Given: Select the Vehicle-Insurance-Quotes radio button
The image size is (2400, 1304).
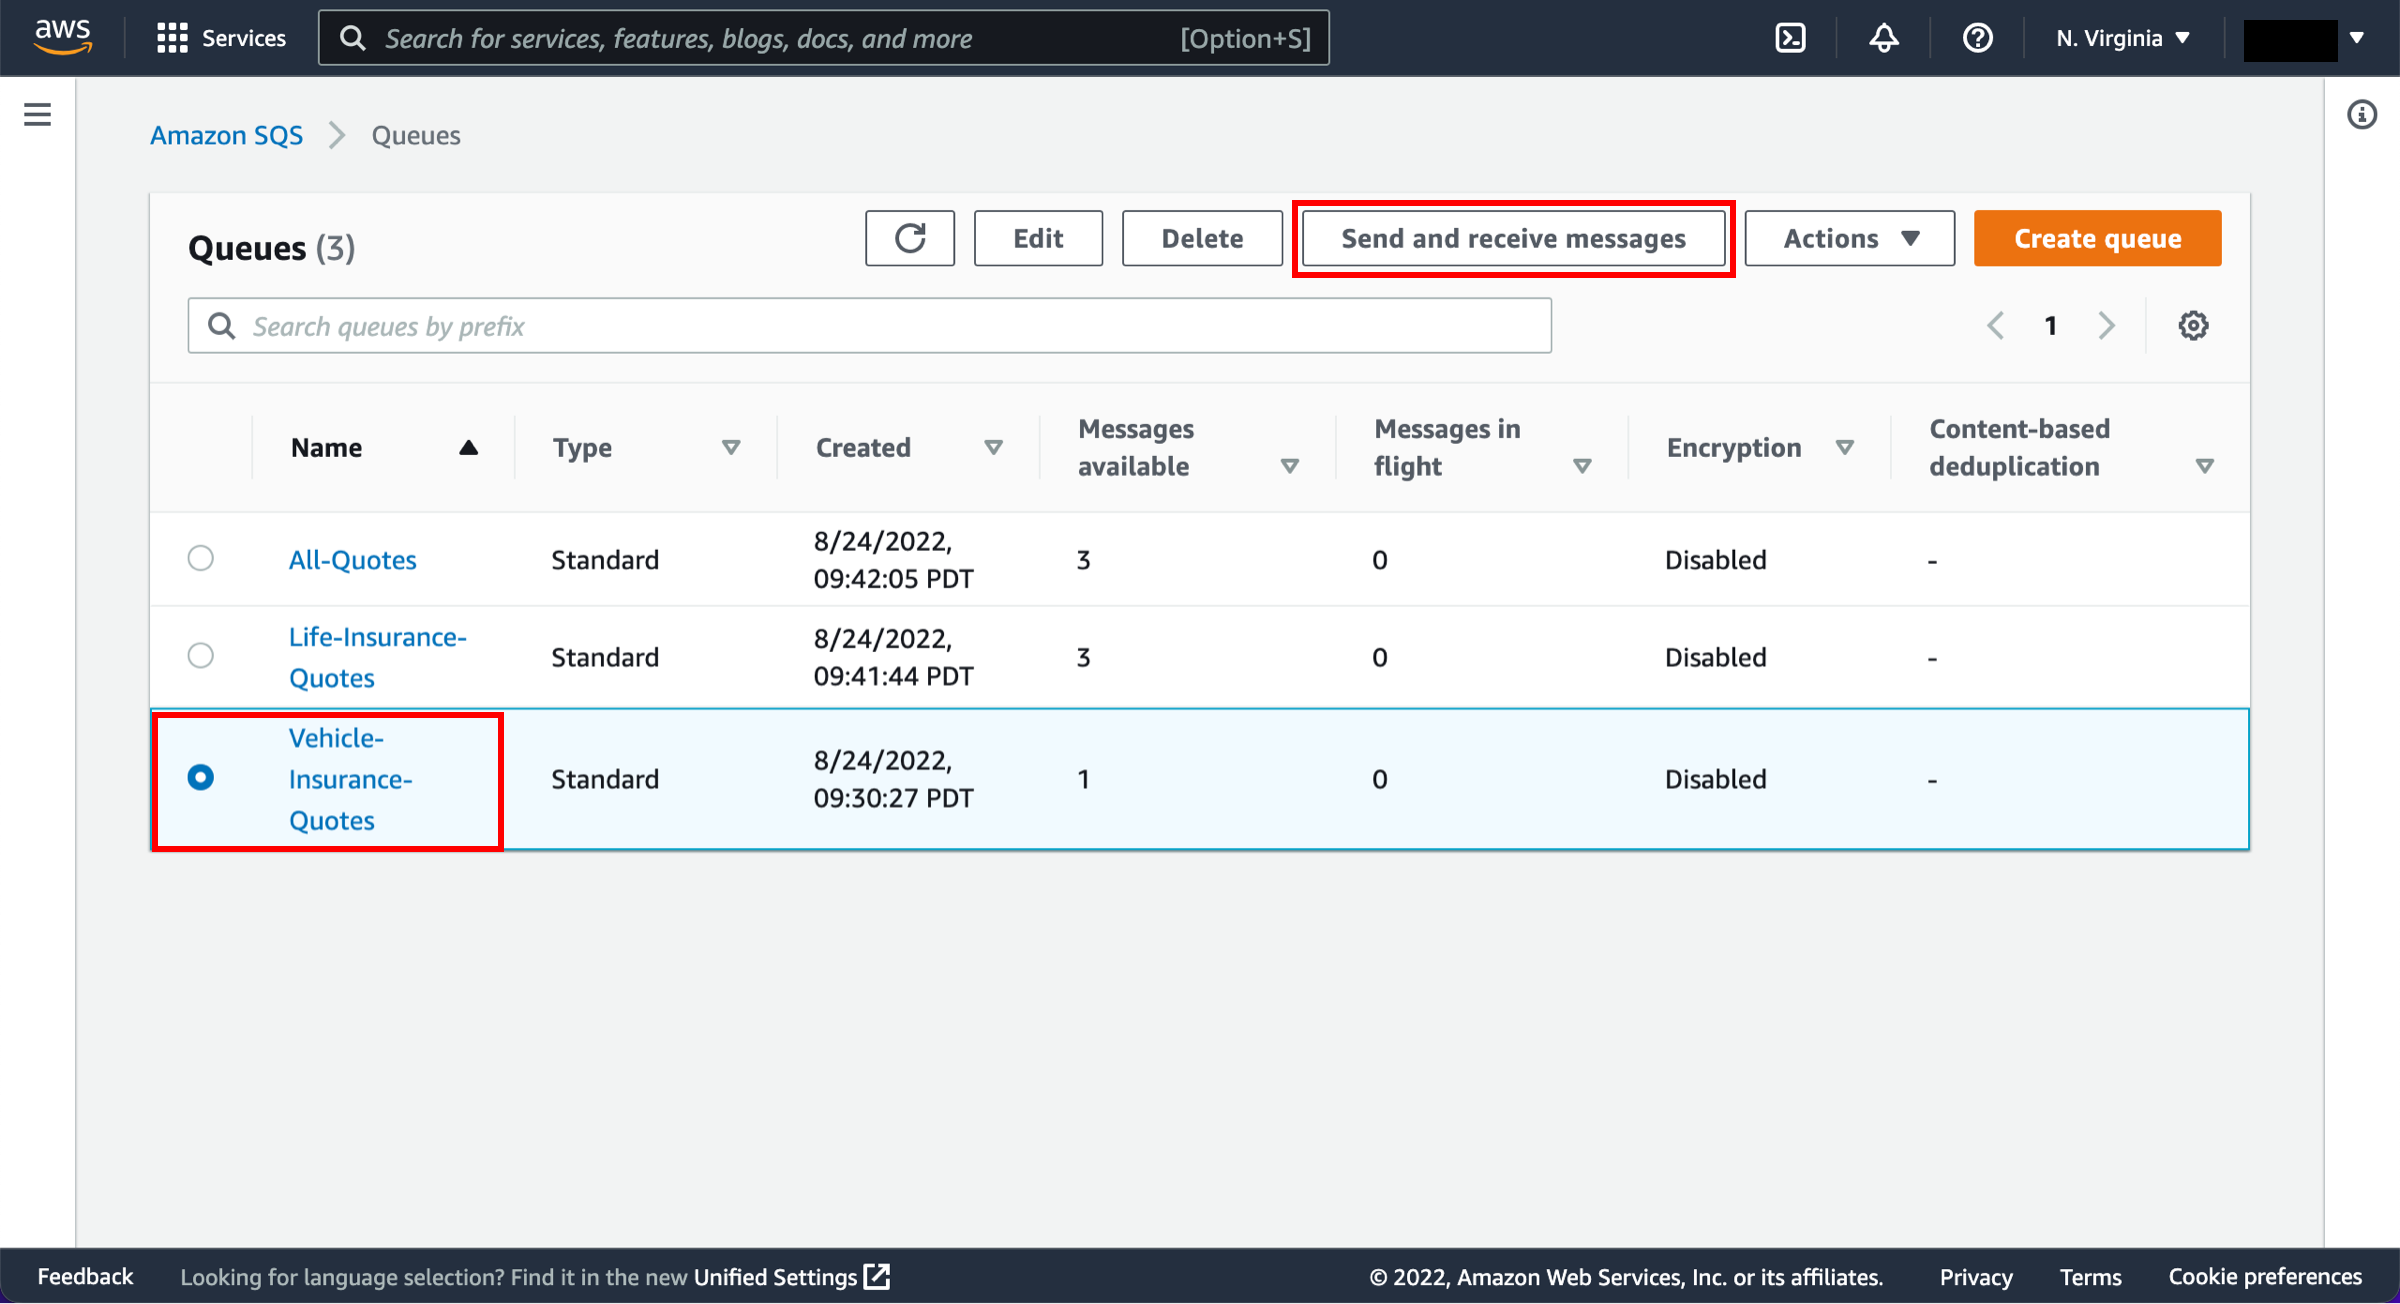Looking at the screenshot, I should pyautogui.click(x=201, y=777).
